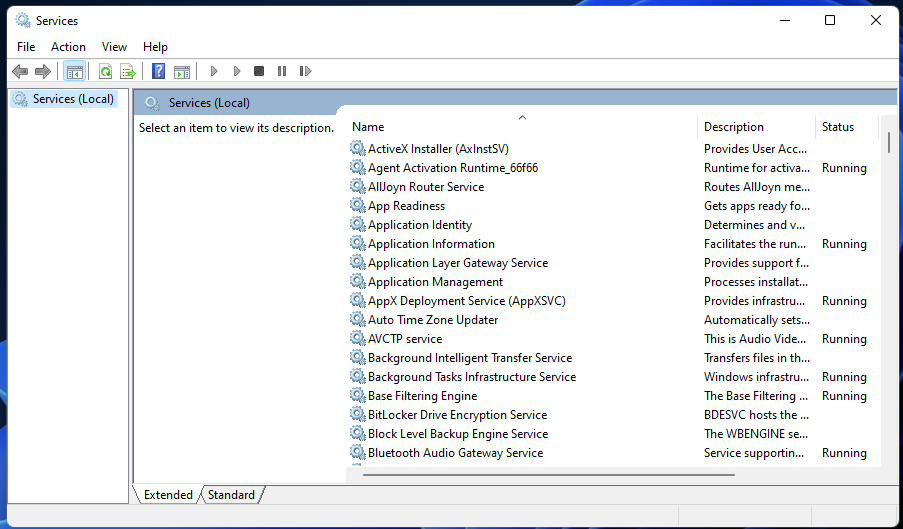Select Background Intelligent Transfer Service
This screenshot has width=903, height=529.
coord(470,357)
